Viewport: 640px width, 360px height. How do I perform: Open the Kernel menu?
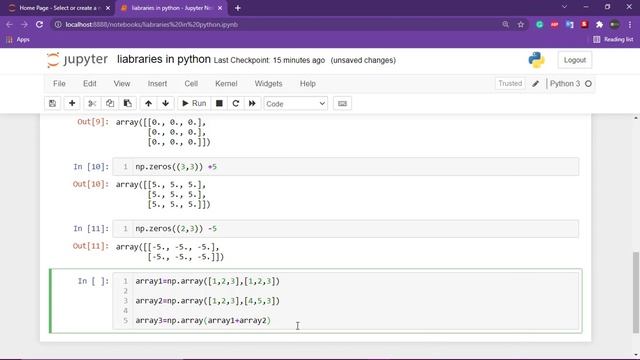pos(226,84)
